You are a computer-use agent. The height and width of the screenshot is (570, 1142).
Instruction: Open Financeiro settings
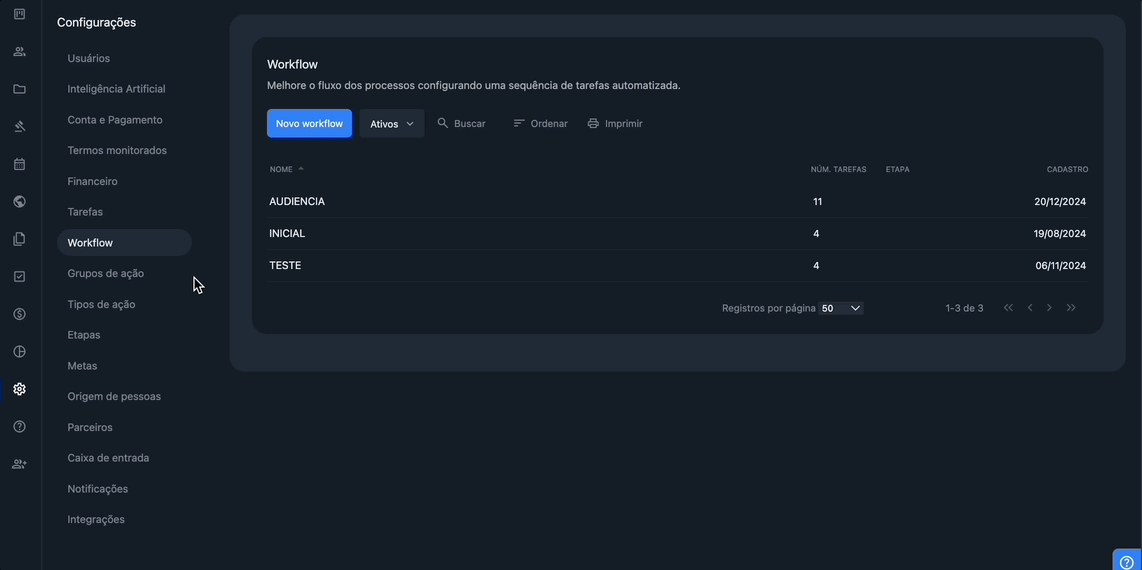(92, 181)
